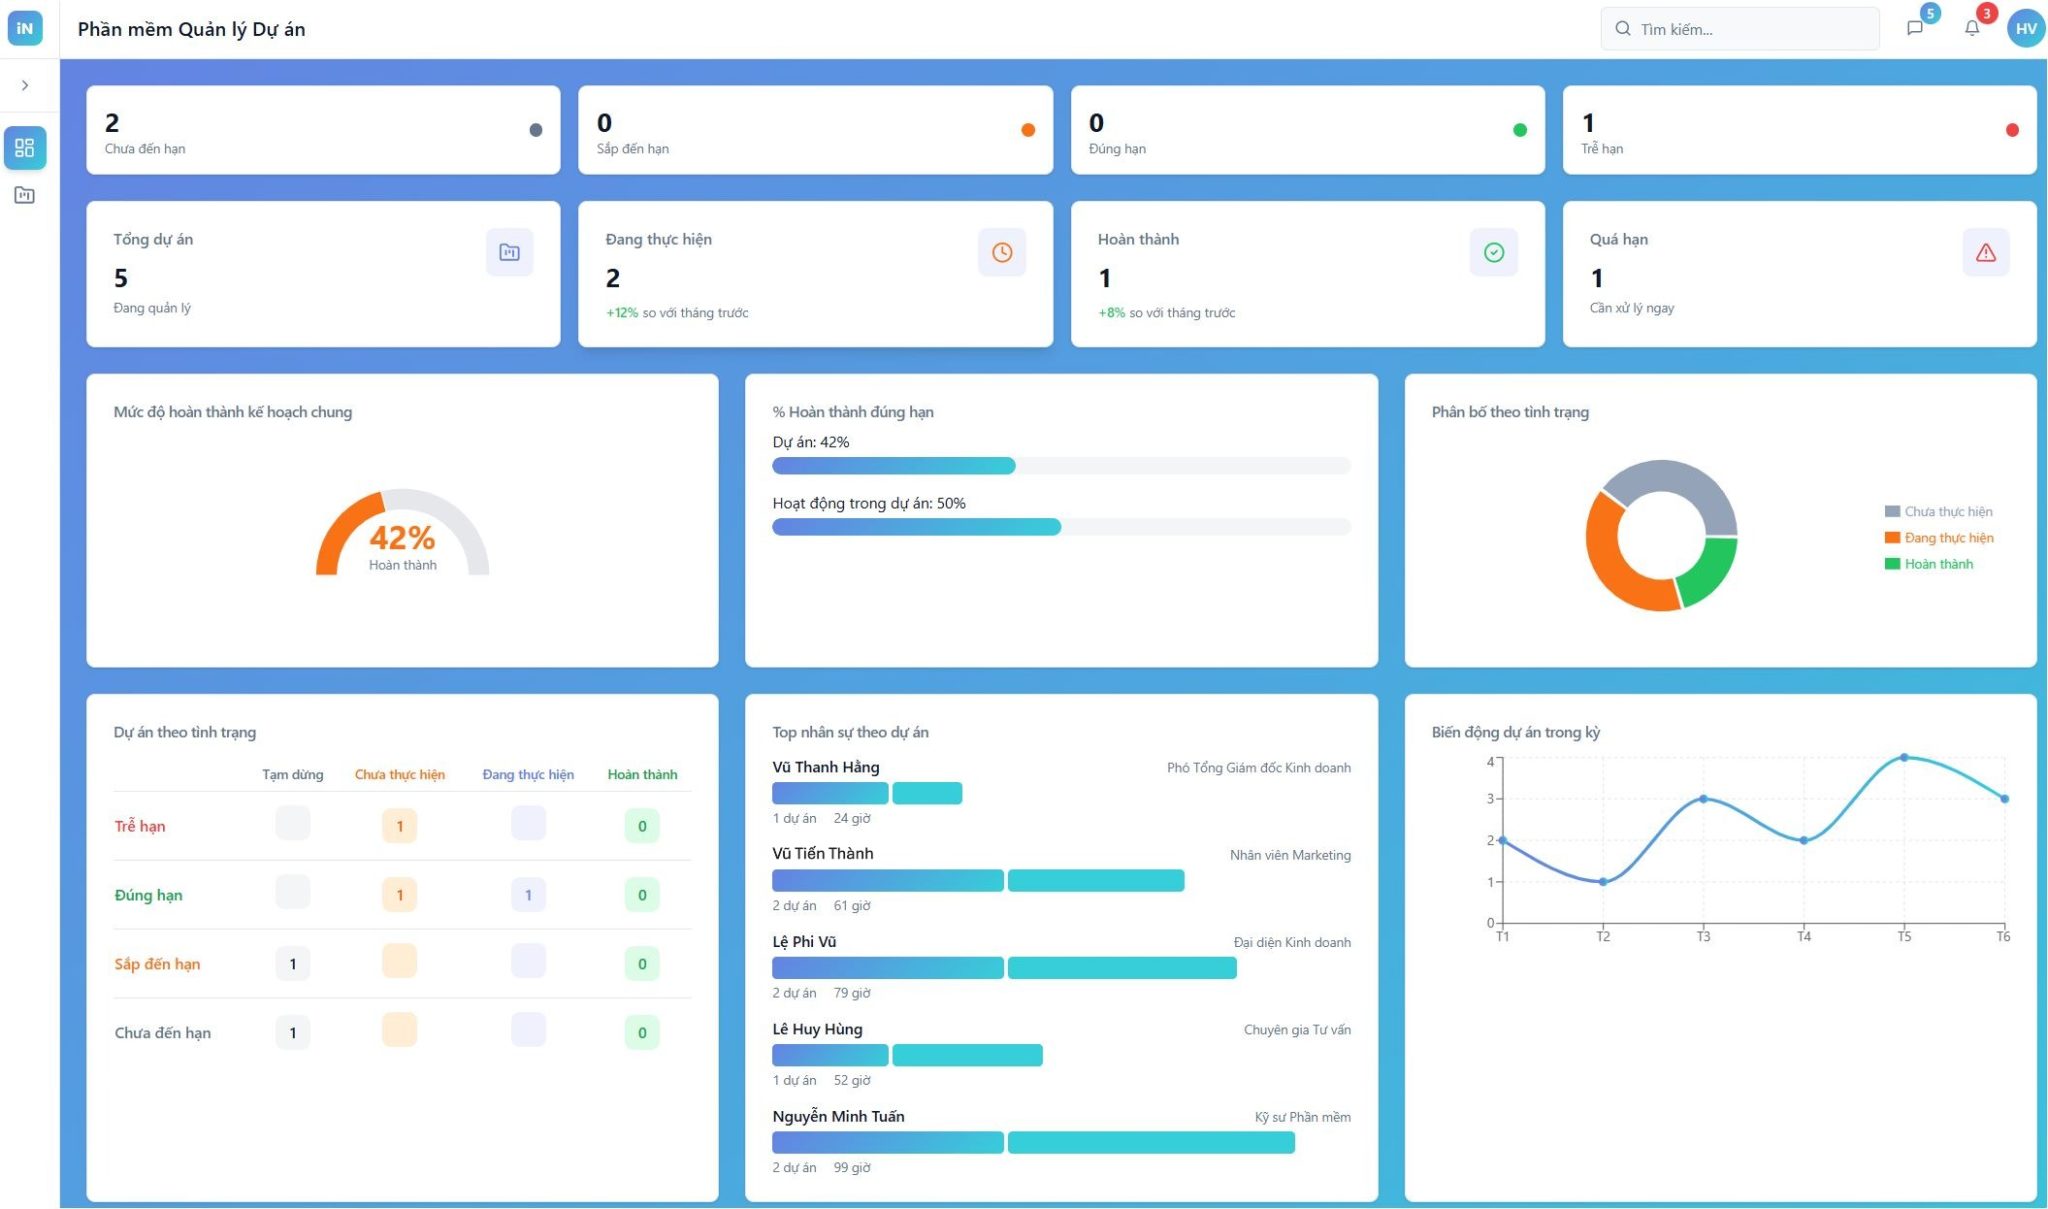Click the 'Vũ Thanh Hằng' personnel name
Screen dimensions: 2048x1209
coord(825,767)
